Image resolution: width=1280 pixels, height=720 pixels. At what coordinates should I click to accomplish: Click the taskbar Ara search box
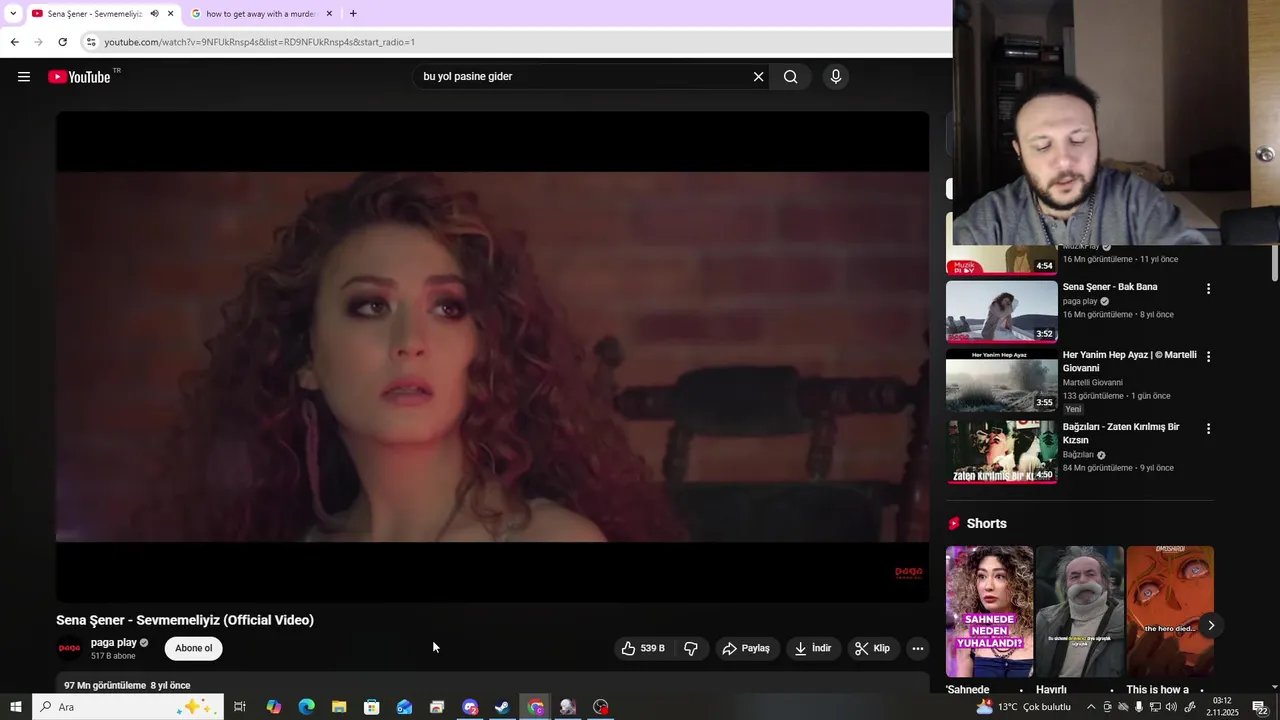127,707
